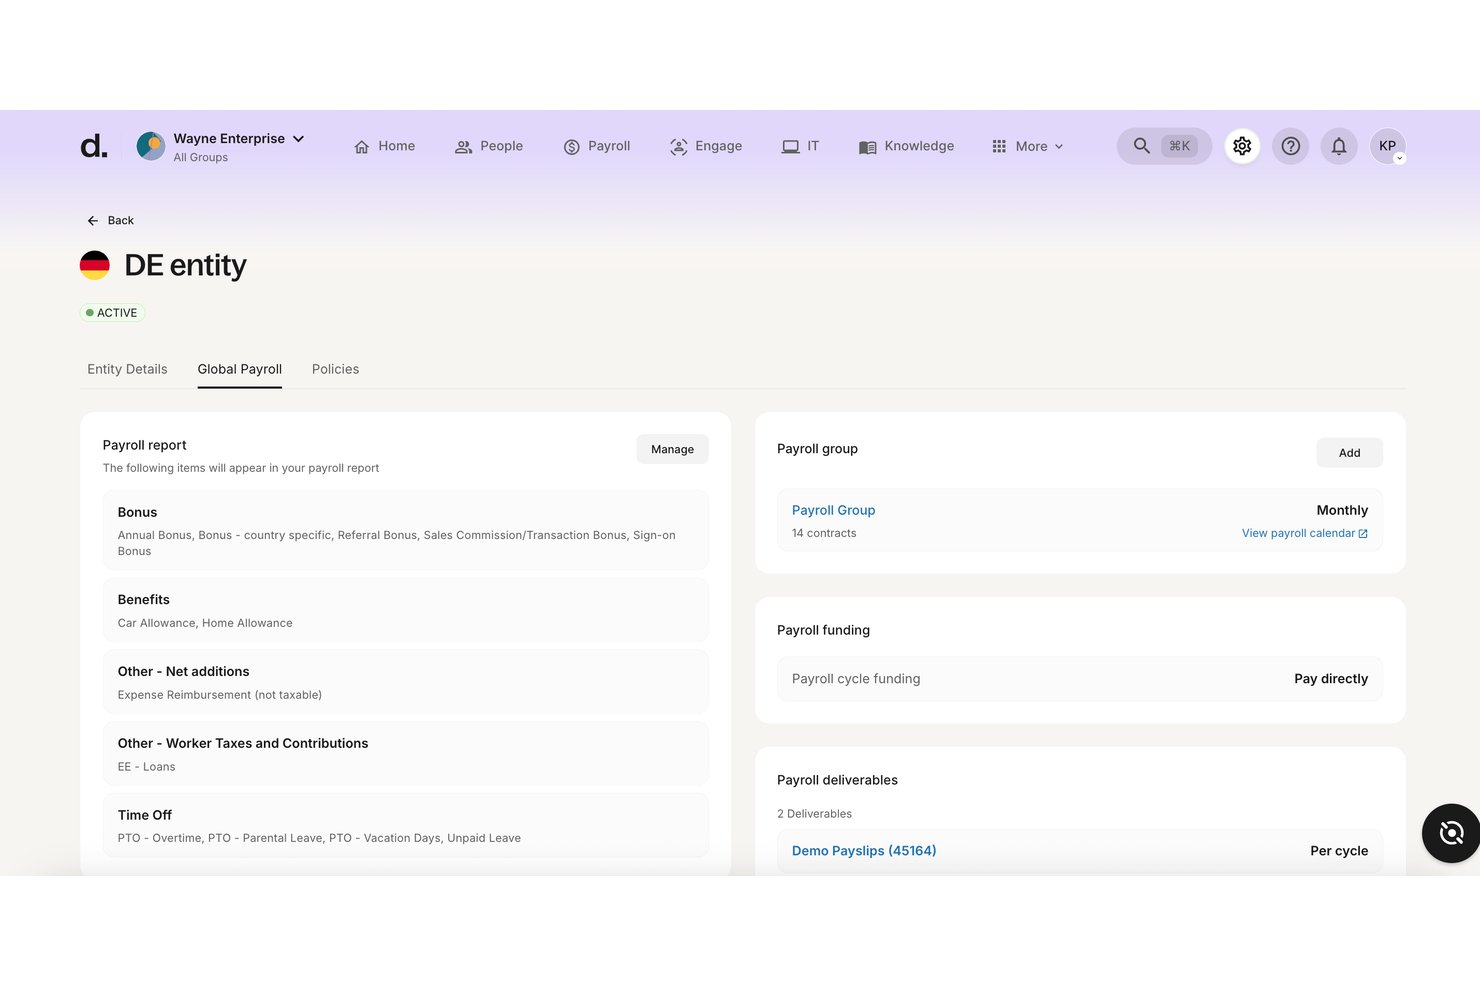
Task: Click the People group icon
Action: coord(463,147)
